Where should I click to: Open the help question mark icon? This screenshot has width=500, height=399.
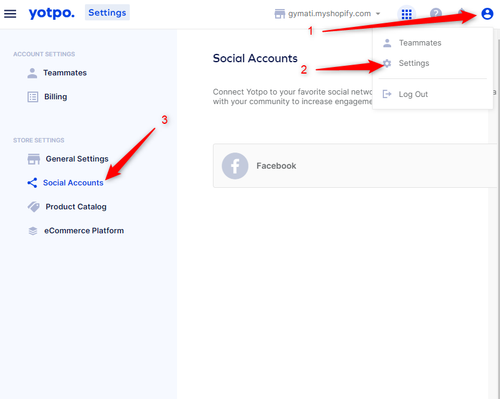pos(436,14)
